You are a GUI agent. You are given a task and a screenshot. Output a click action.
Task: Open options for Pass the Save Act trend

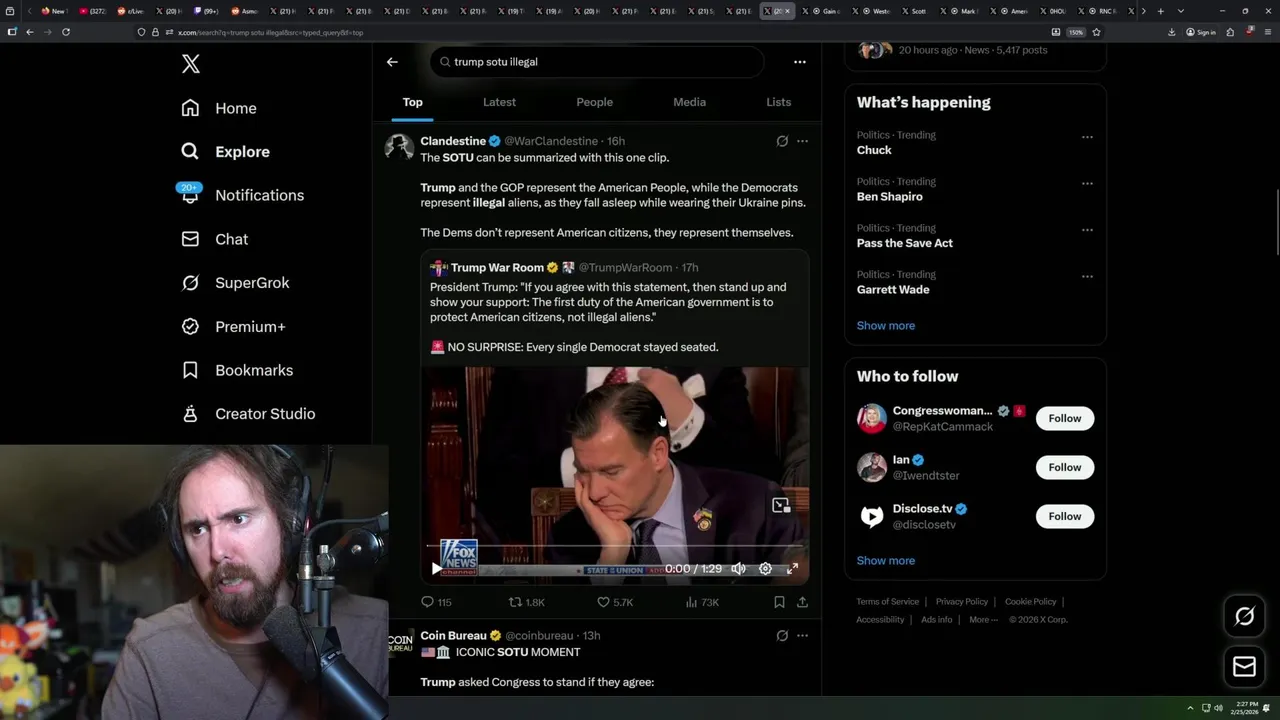click(1087, 230)
